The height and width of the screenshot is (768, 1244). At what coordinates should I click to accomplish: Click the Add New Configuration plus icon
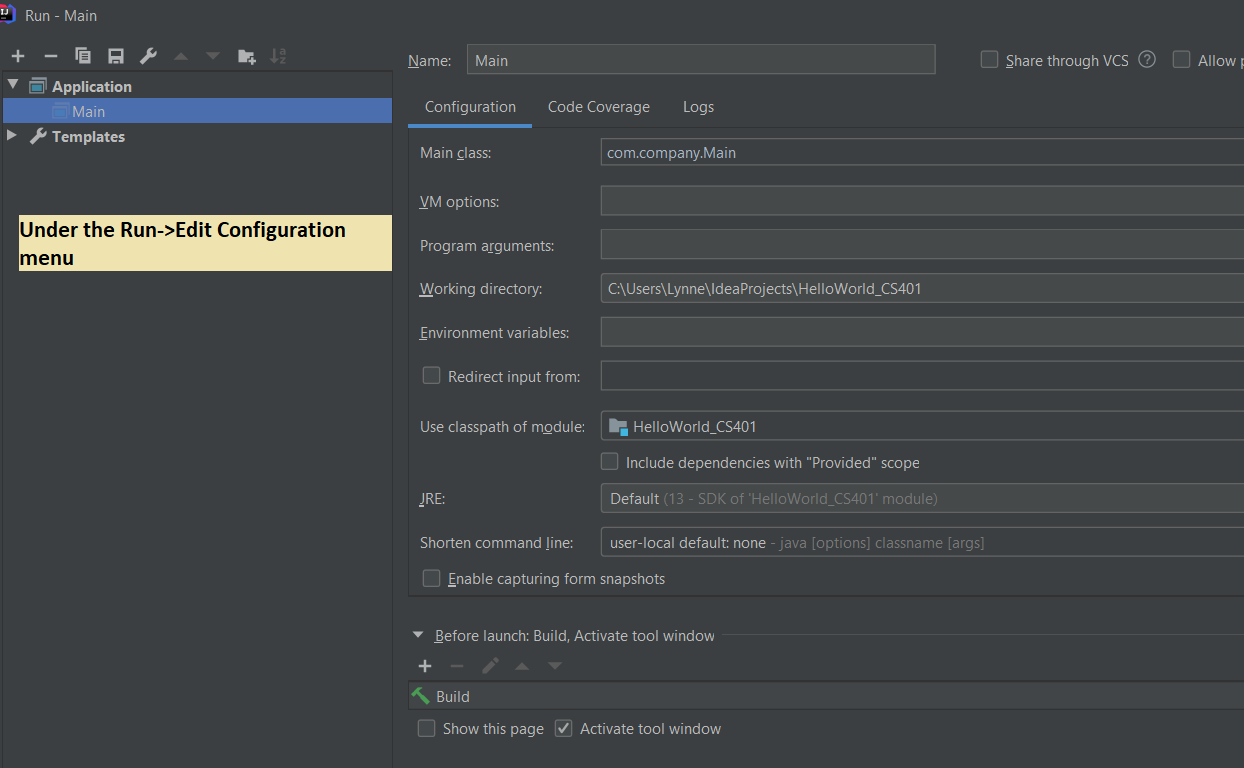[x=18, y=56]
